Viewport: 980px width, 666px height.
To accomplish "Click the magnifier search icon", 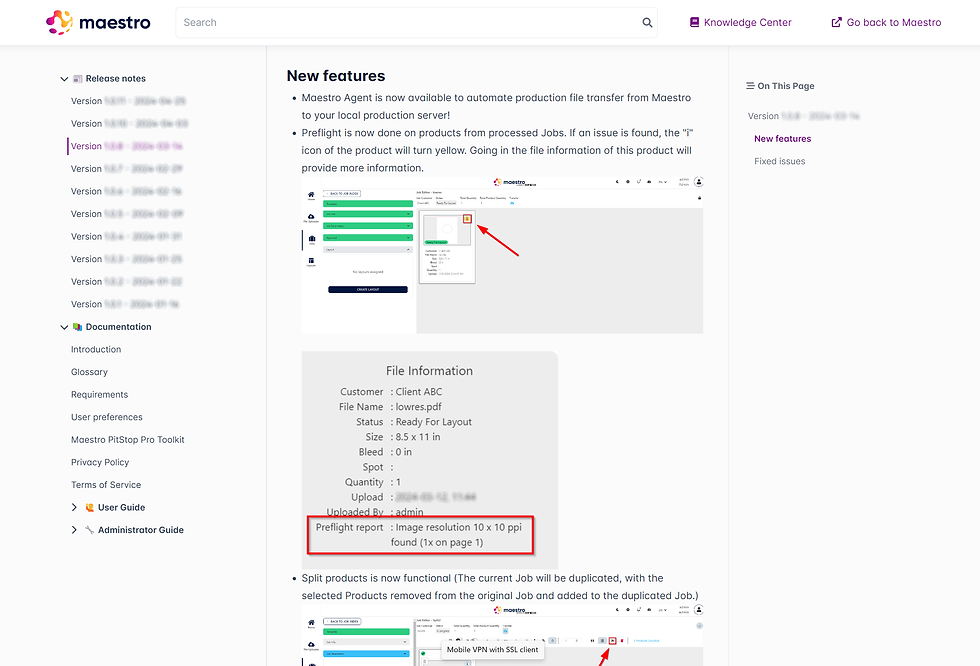I will [x=648, y=22].
